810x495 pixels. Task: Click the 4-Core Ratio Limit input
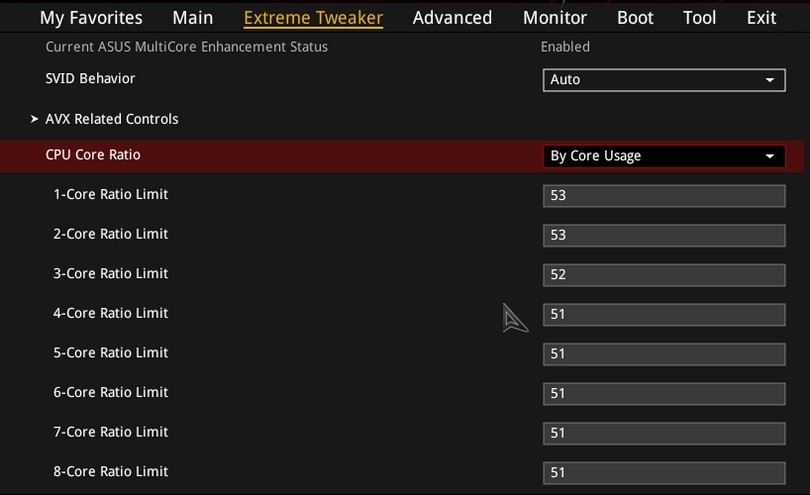[x=664, y=314]
